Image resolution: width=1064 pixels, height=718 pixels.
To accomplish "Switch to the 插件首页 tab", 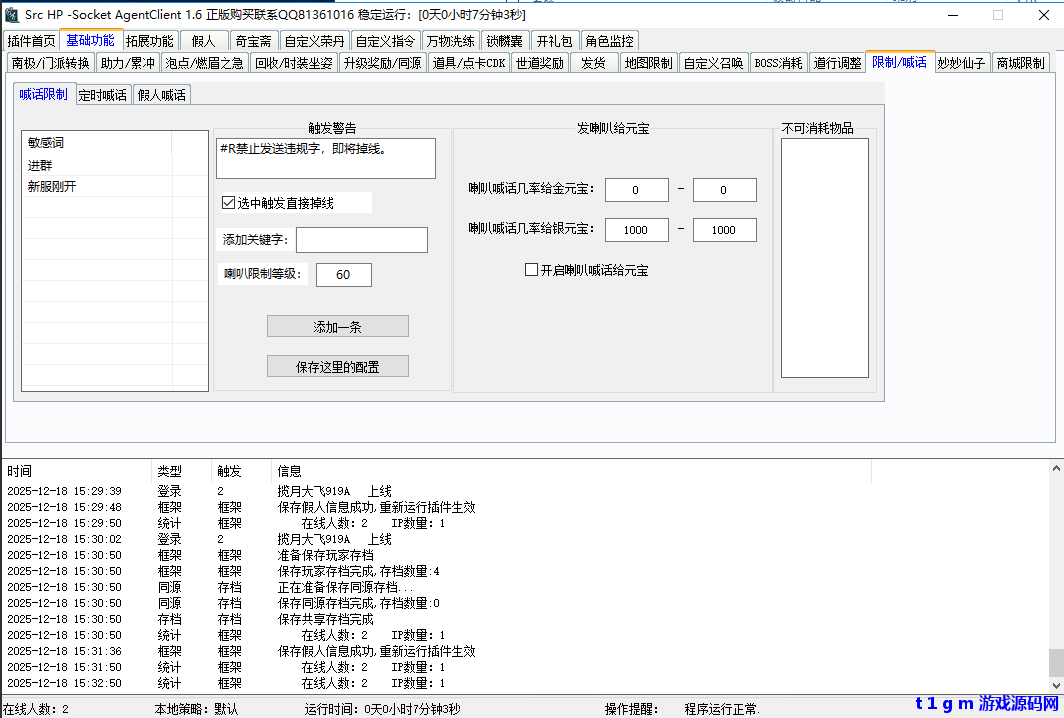I will 31,40.
